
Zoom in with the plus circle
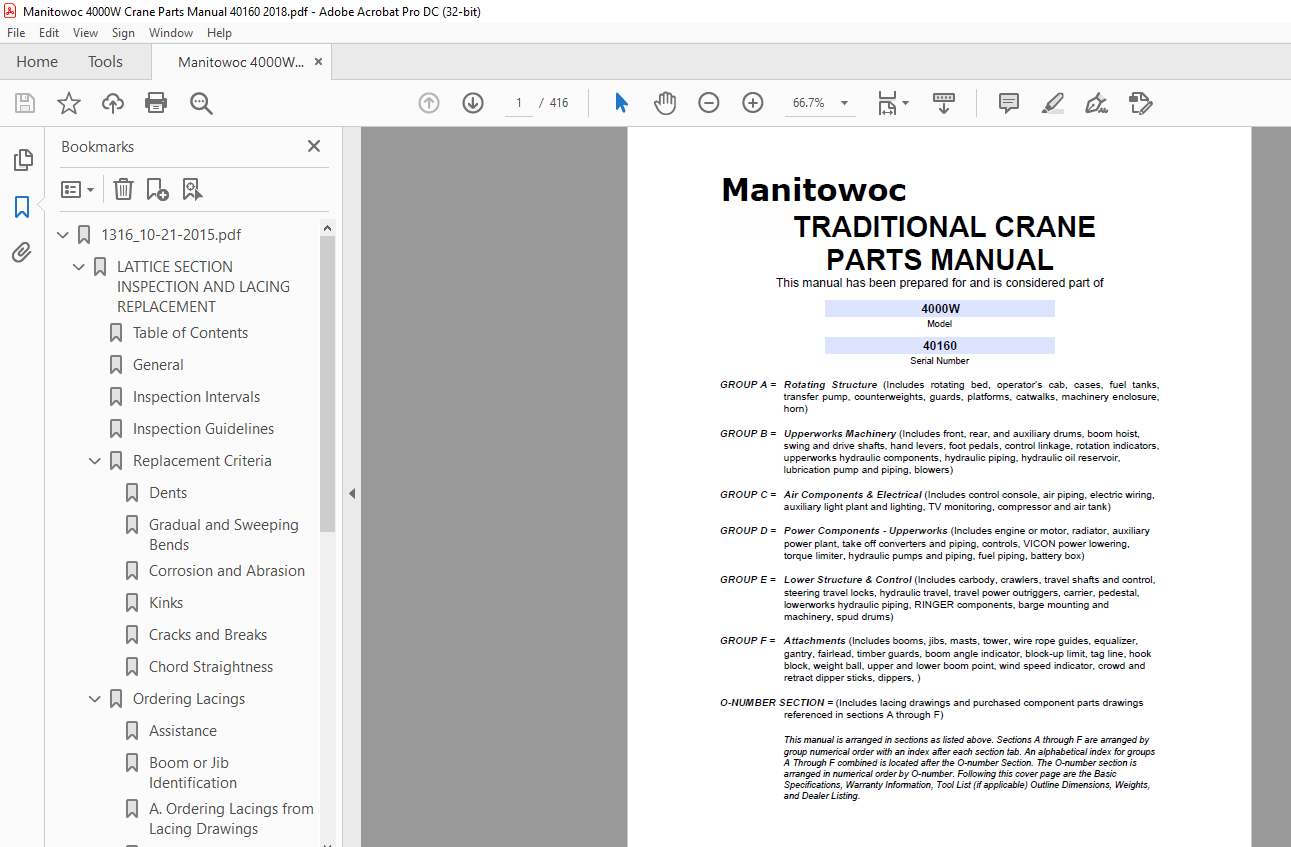coord(753,103)
